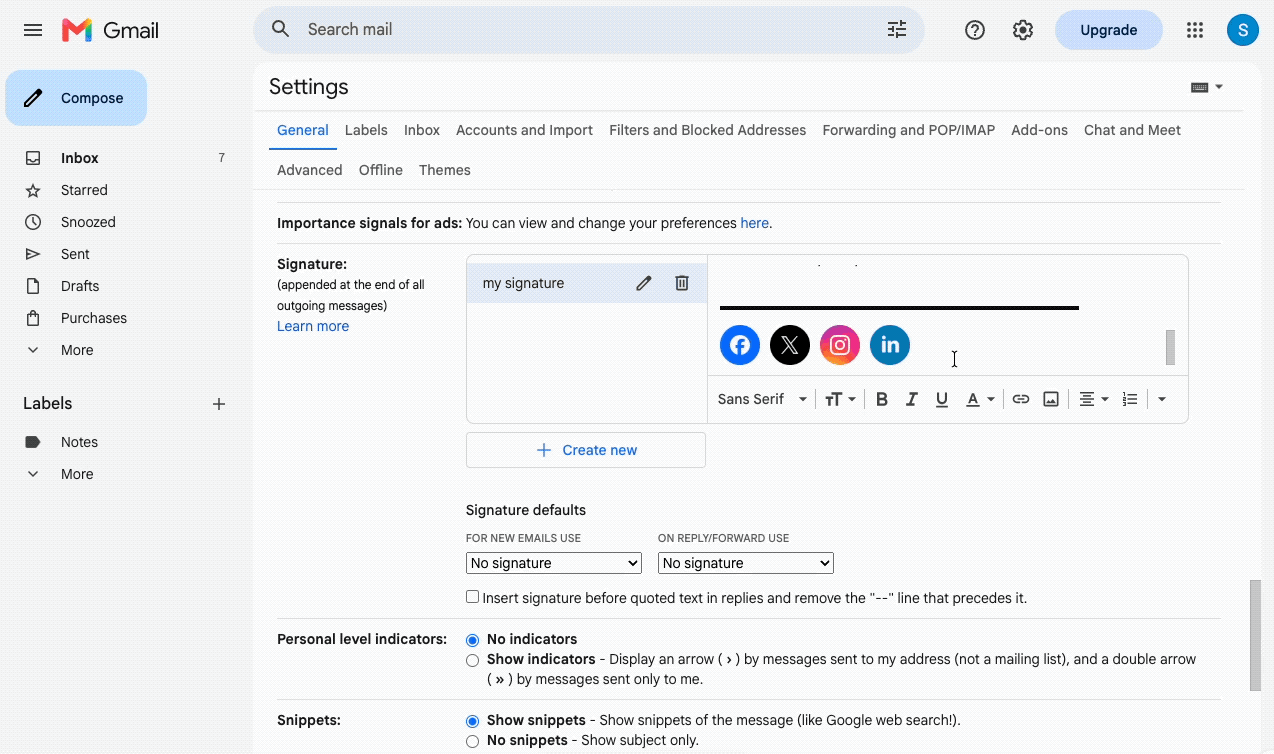Edit my signature name pencil icon
Viewport: 1274px width, 754px height.
[644, 283]
